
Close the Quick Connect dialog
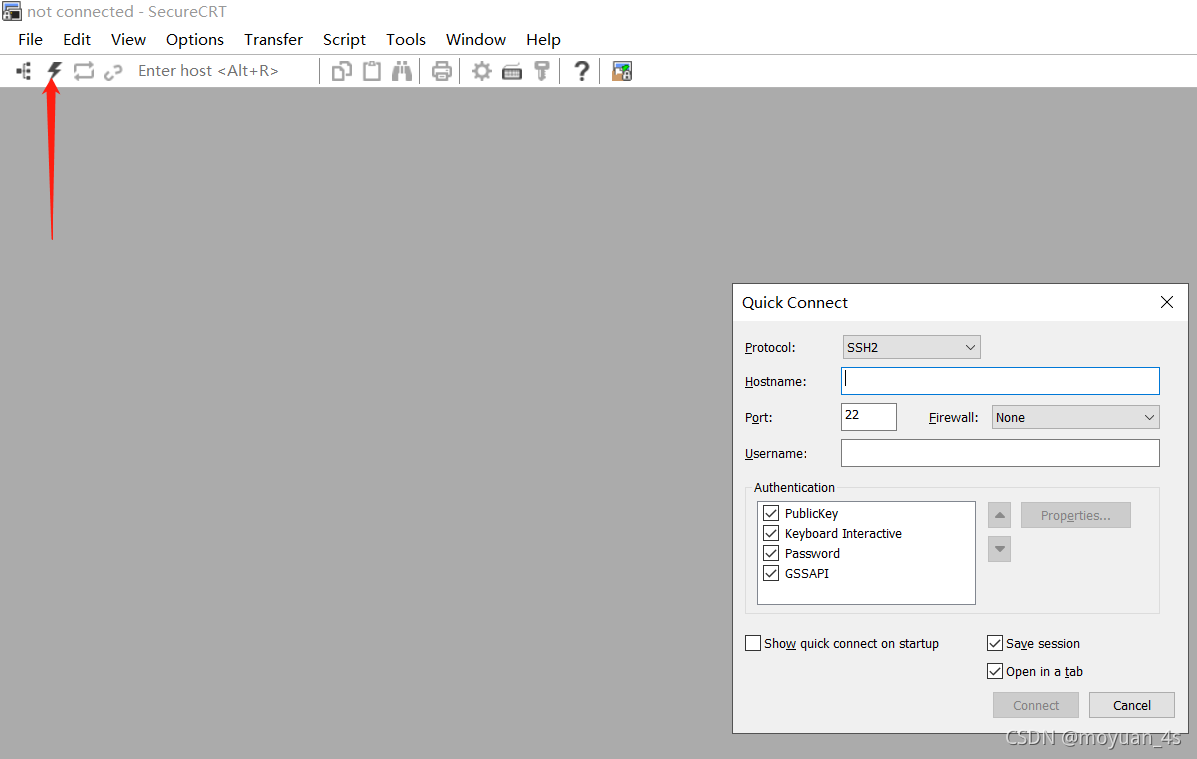pyautogui.click(x=1166, y=302)
